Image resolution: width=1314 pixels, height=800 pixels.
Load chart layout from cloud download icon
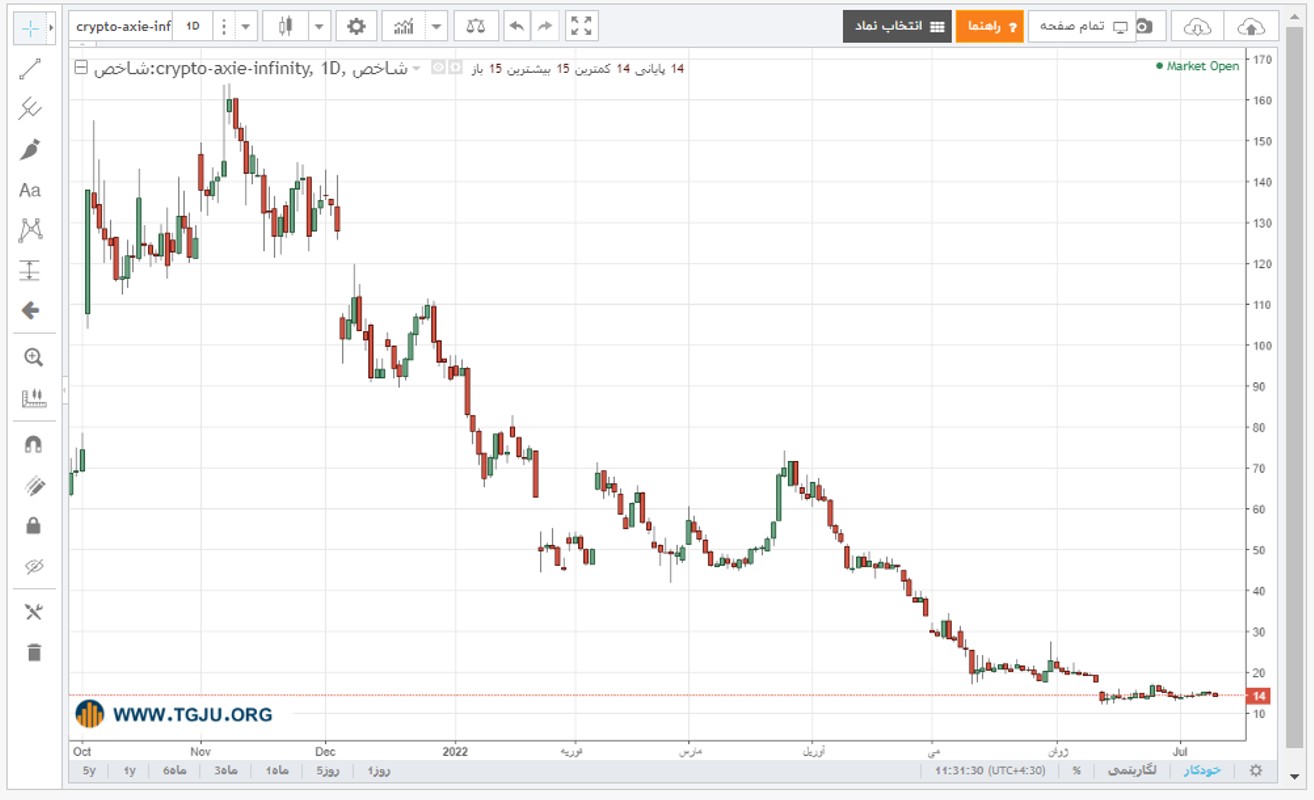pos(1197,27)
